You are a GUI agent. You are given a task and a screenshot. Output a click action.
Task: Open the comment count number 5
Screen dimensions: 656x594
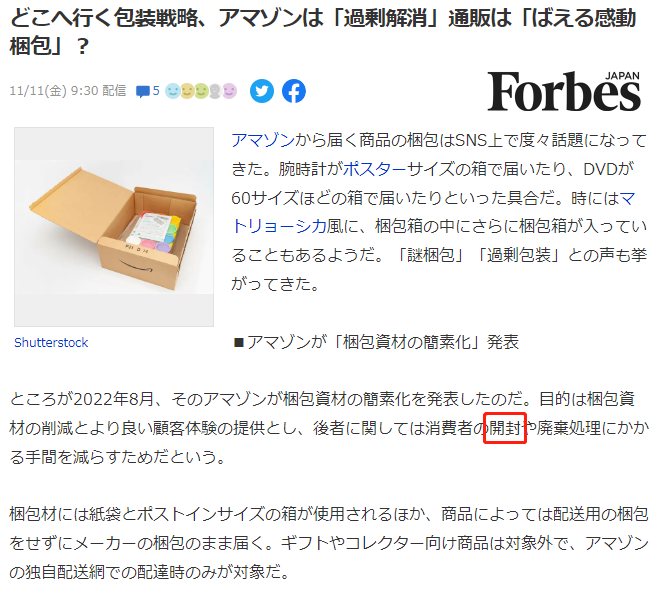(x=156, y=91)
